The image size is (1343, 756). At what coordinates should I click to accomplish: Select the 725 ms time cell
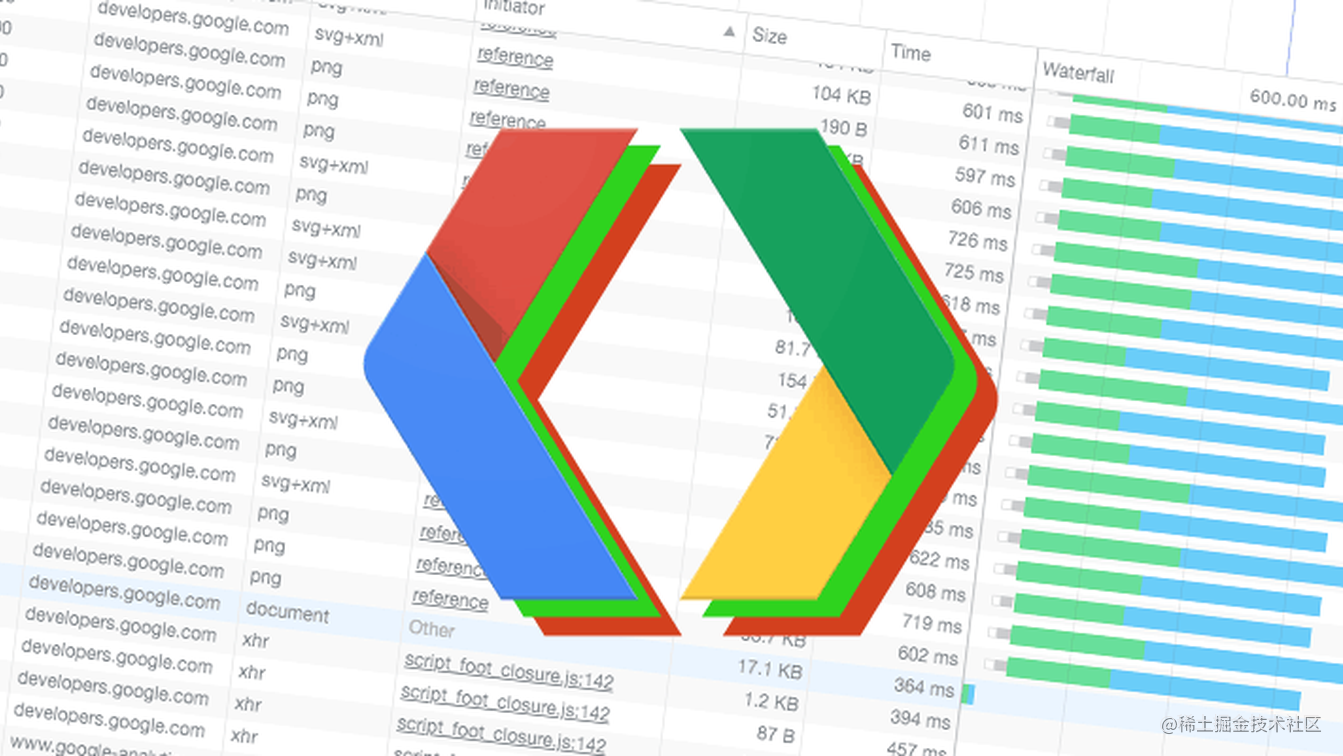point(972,272)
